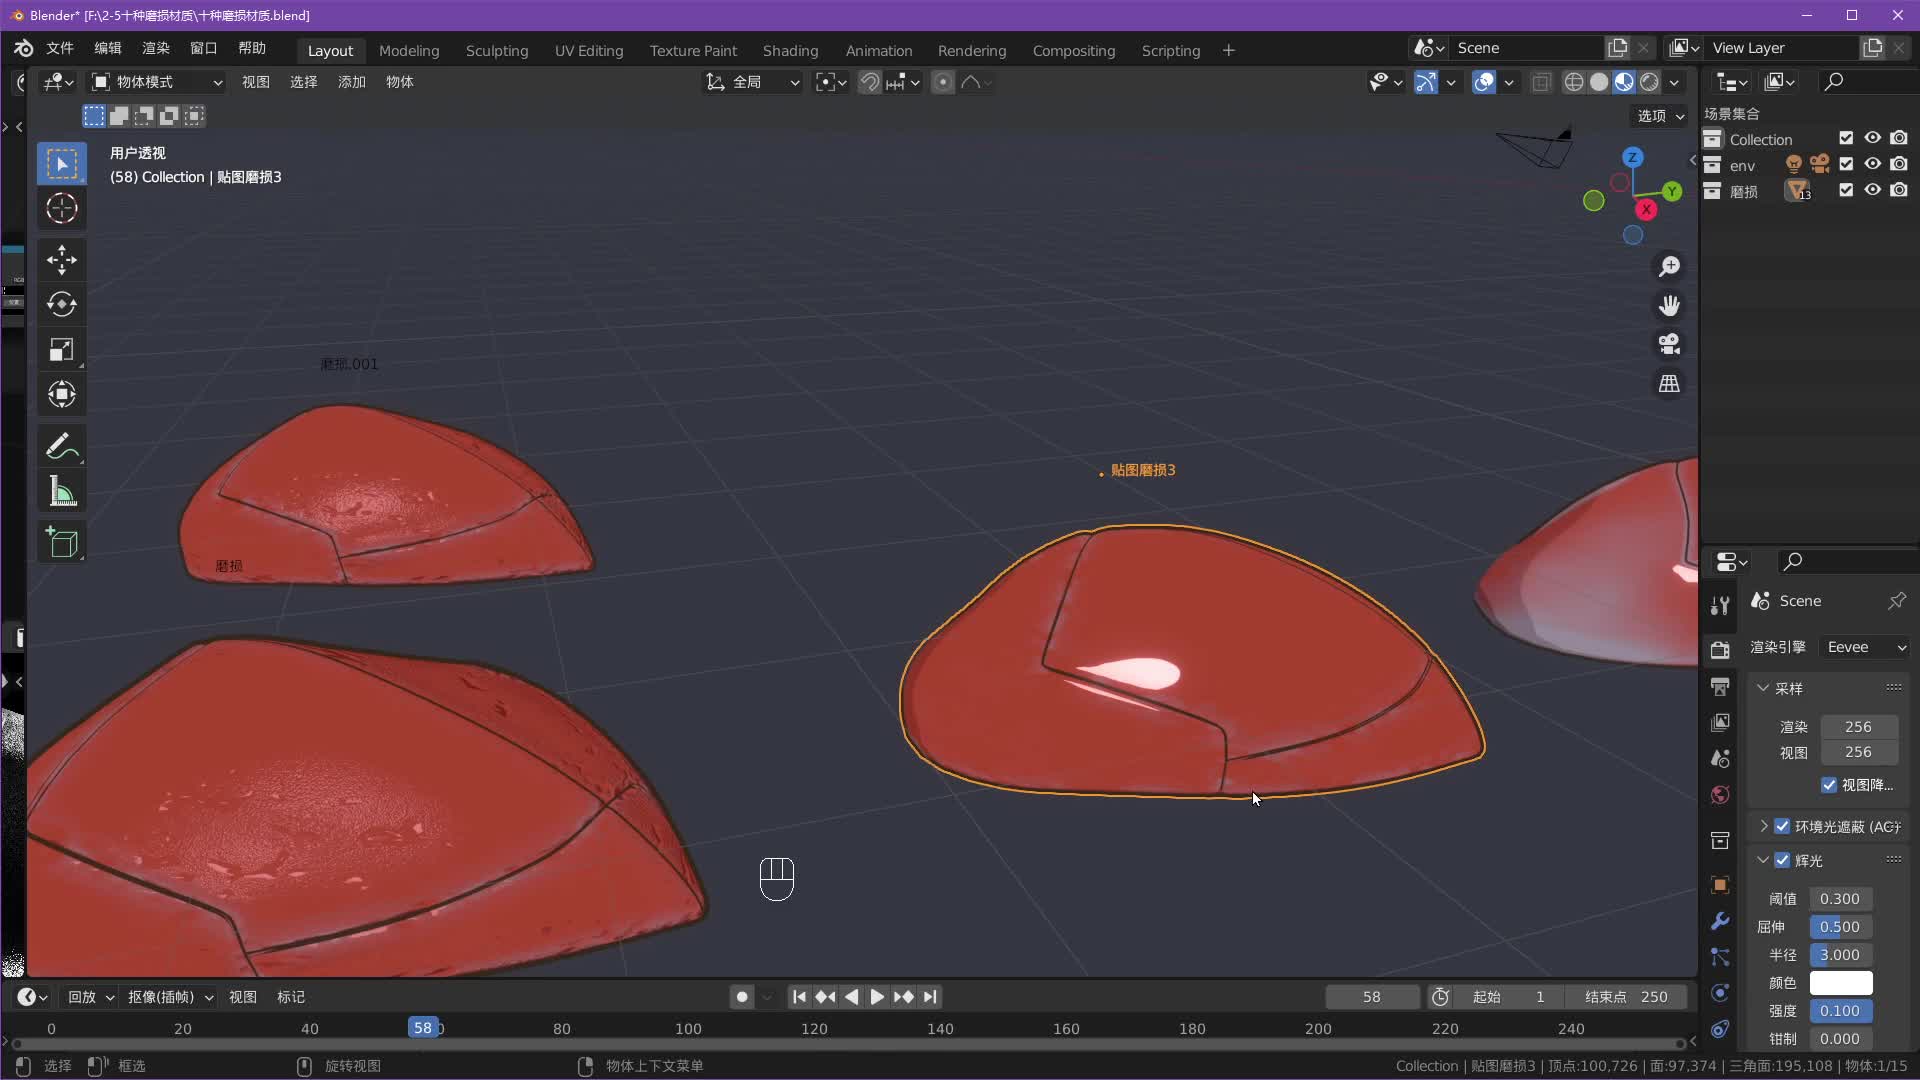Disable 环境光遮蔽 checkbox

[1782, 826]
